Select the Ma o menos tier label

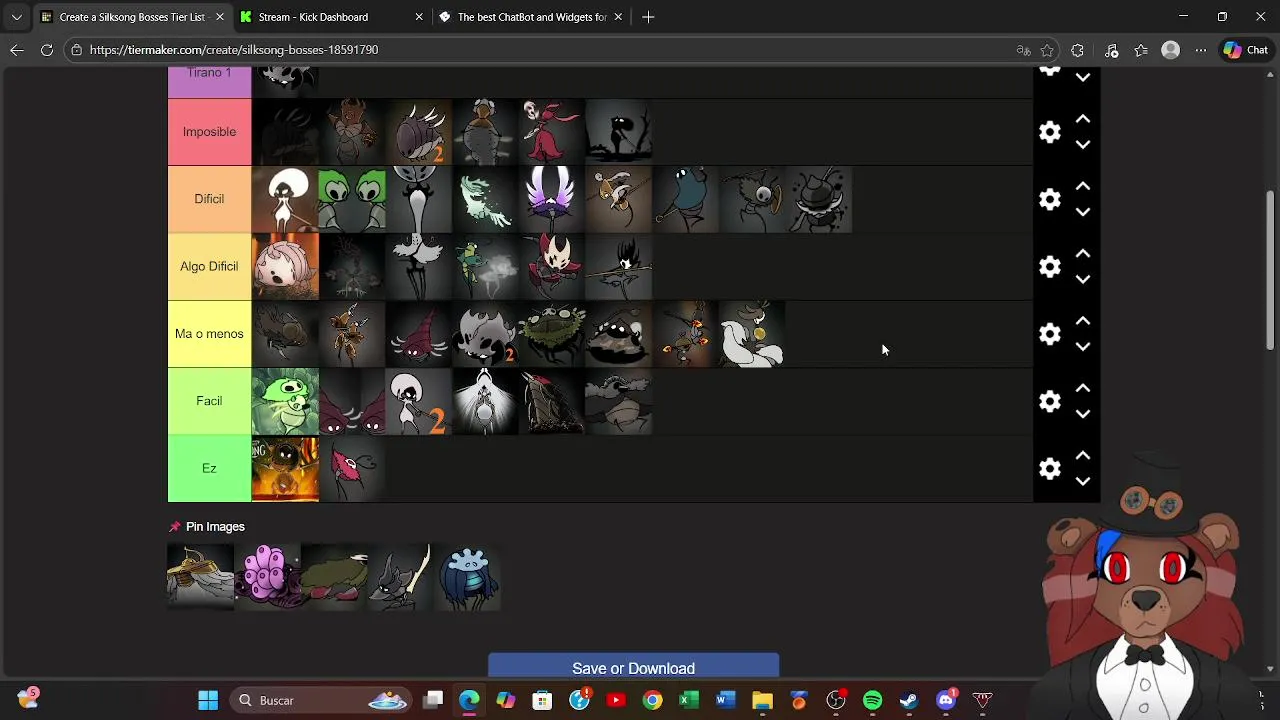209,334
